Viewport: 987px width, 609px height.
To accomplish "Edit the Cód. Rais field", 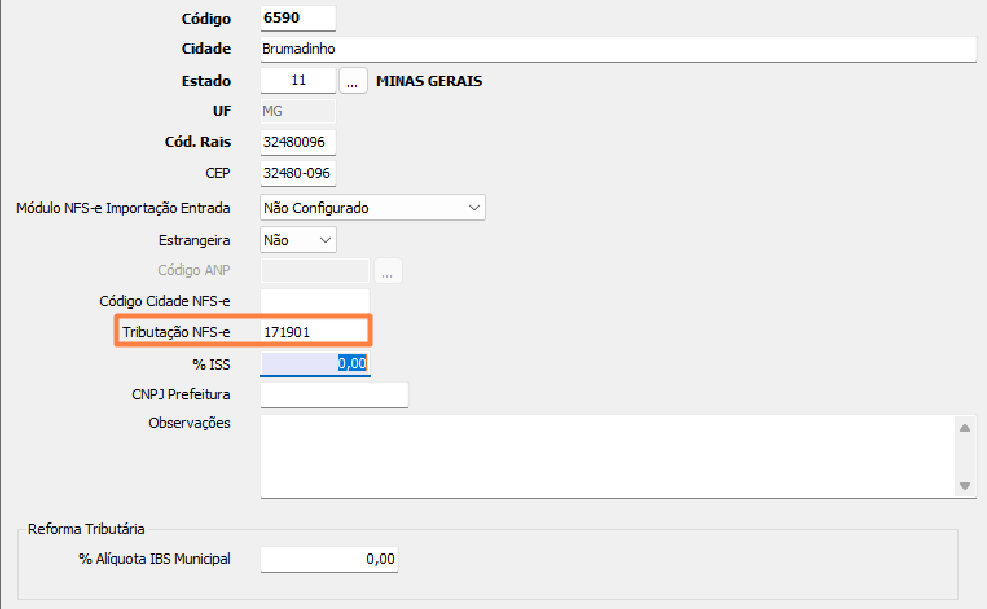I will (298, 142).
